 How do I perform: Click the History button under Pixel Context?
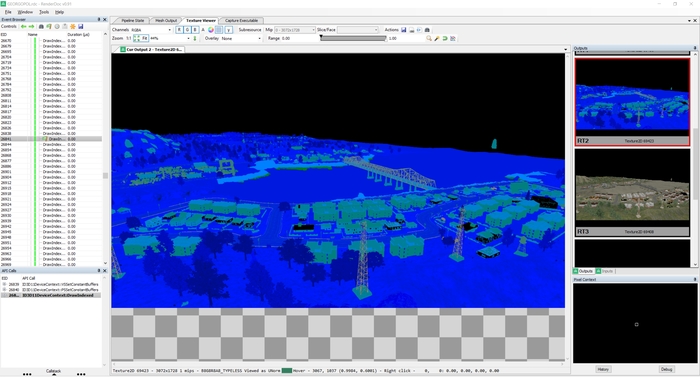pos(603,369)
